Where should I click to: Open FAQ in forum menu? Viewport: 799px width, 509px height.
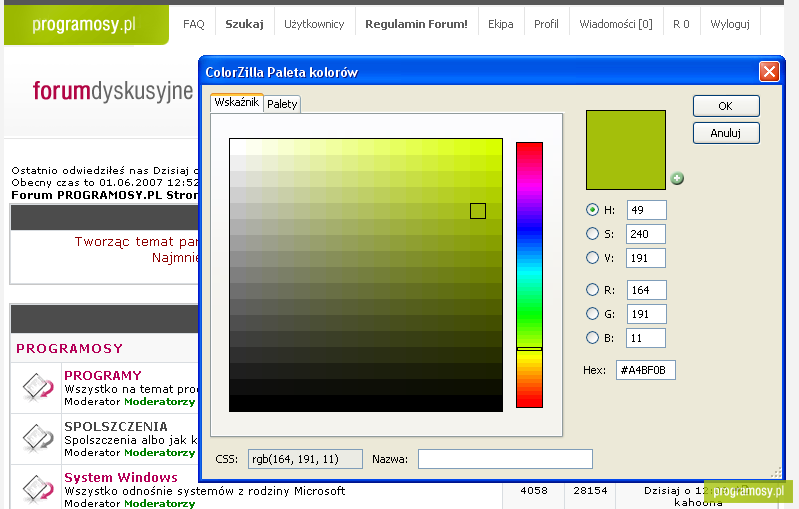point(194,24)
